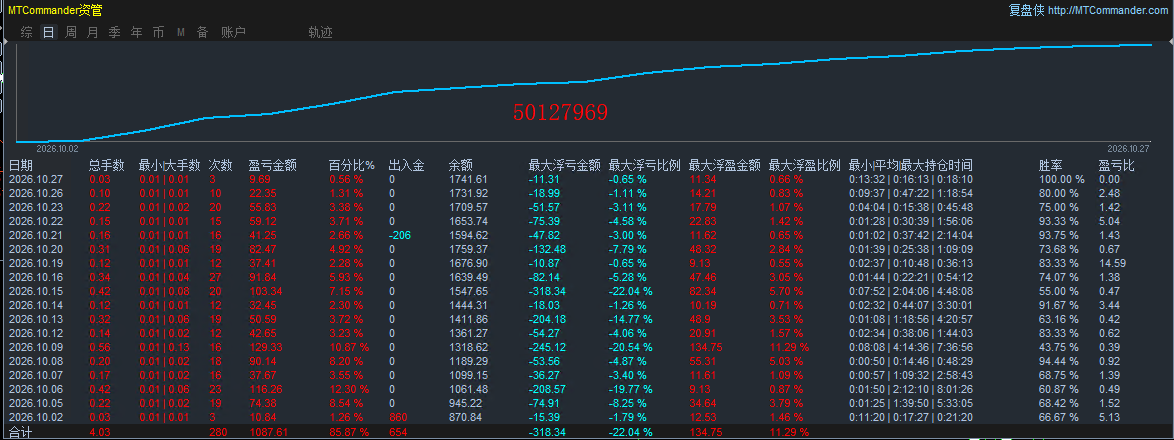The width and height of the screenshot is (1174, 440).
Task: Select the 2026.10.26 date row
Action: pyautogui.click(x=587, y=193)
